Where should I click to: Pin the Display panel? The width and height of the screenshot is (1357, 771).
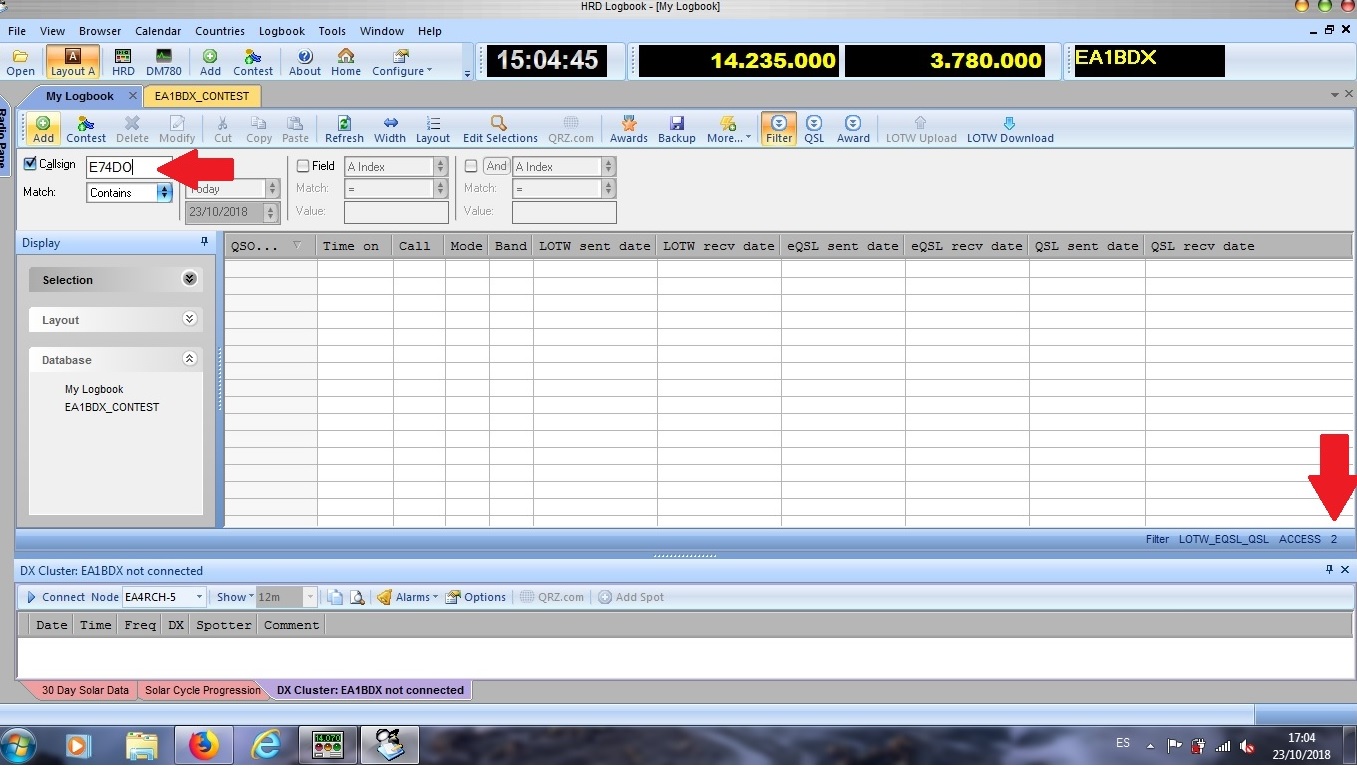(x=204, y=242)
